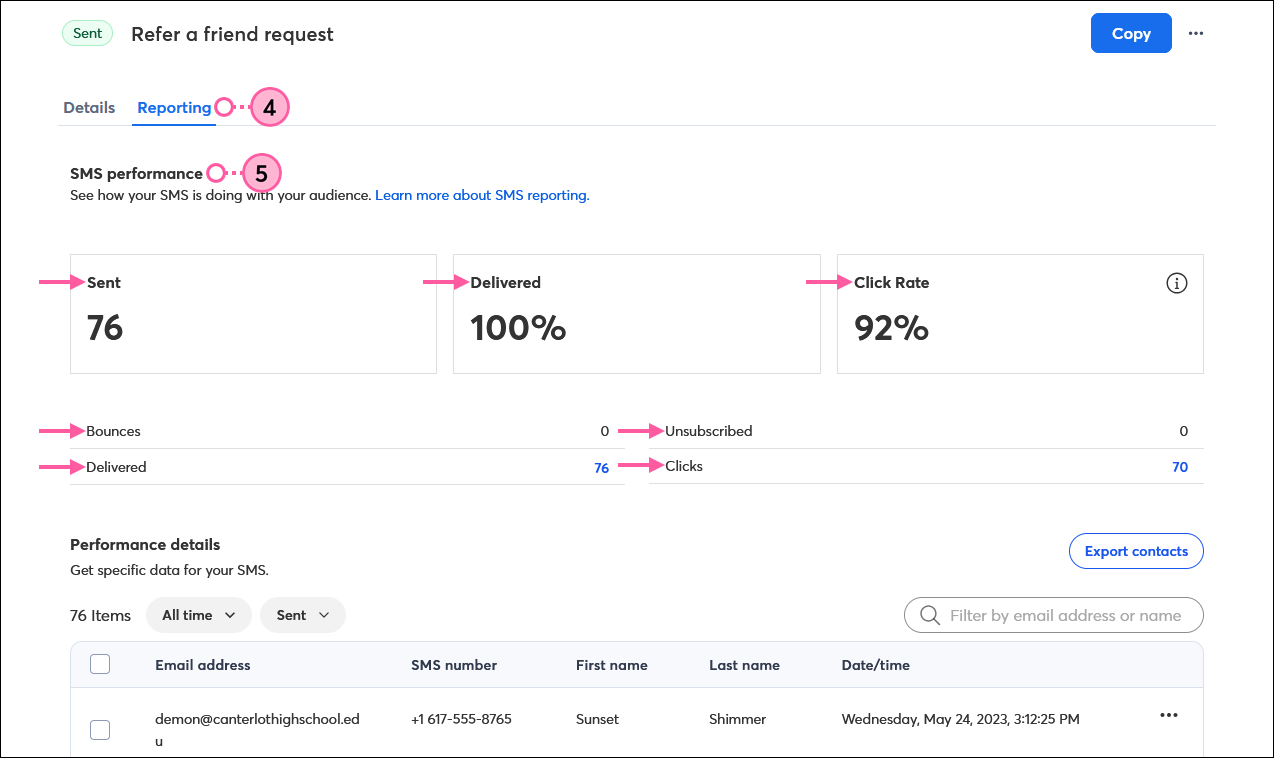Toggle the select-all checkbox in table header

(100, 664)
